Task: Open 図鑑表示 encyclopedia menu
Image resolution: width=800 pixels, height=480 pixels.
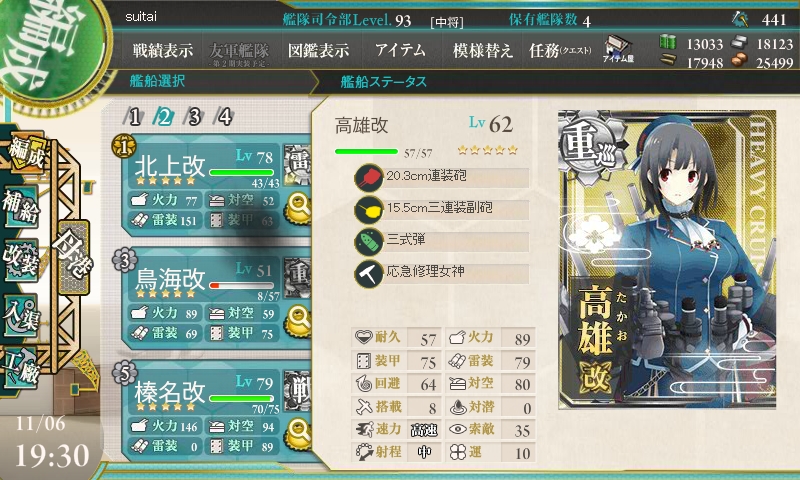Action: [x=318, y=50]
